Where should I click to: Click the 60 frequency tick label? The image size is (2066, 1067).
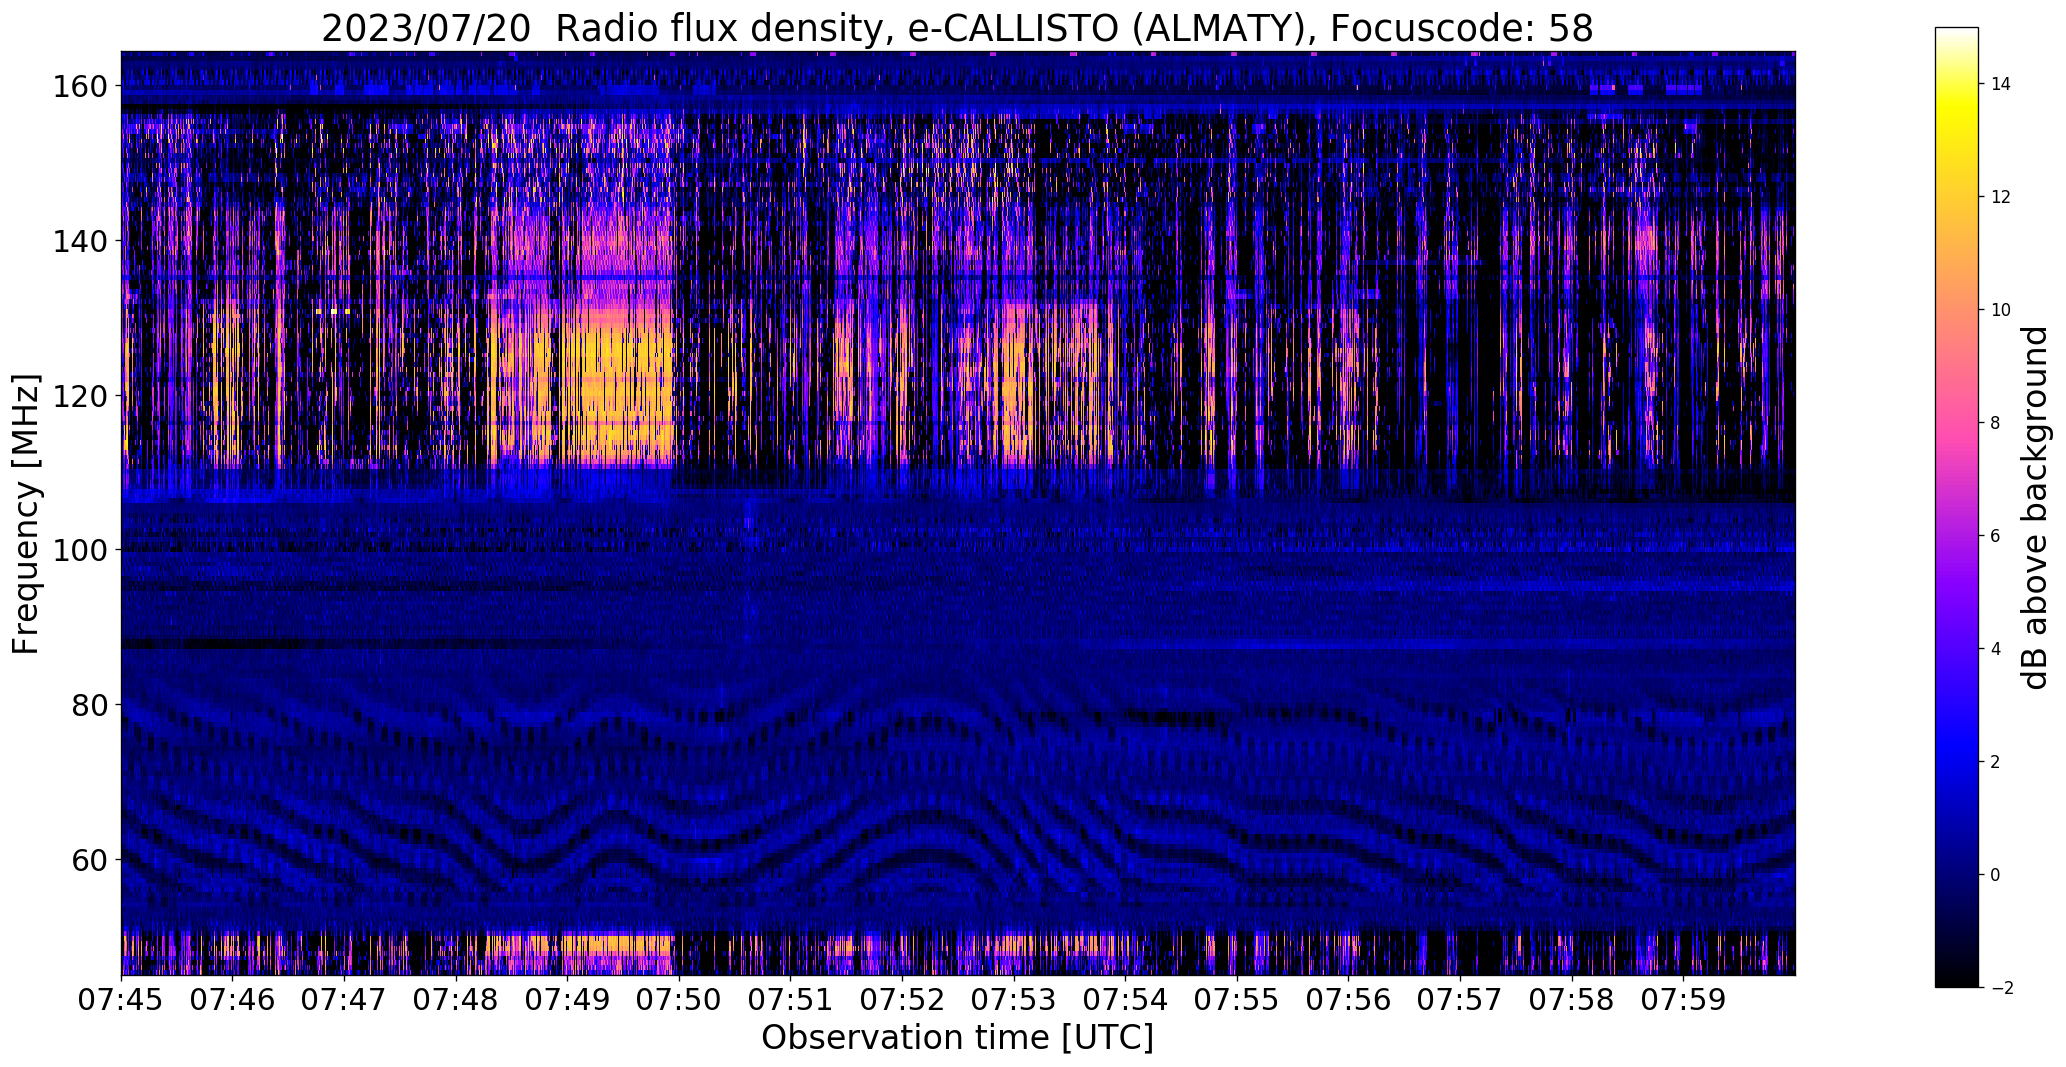(89, 859)
